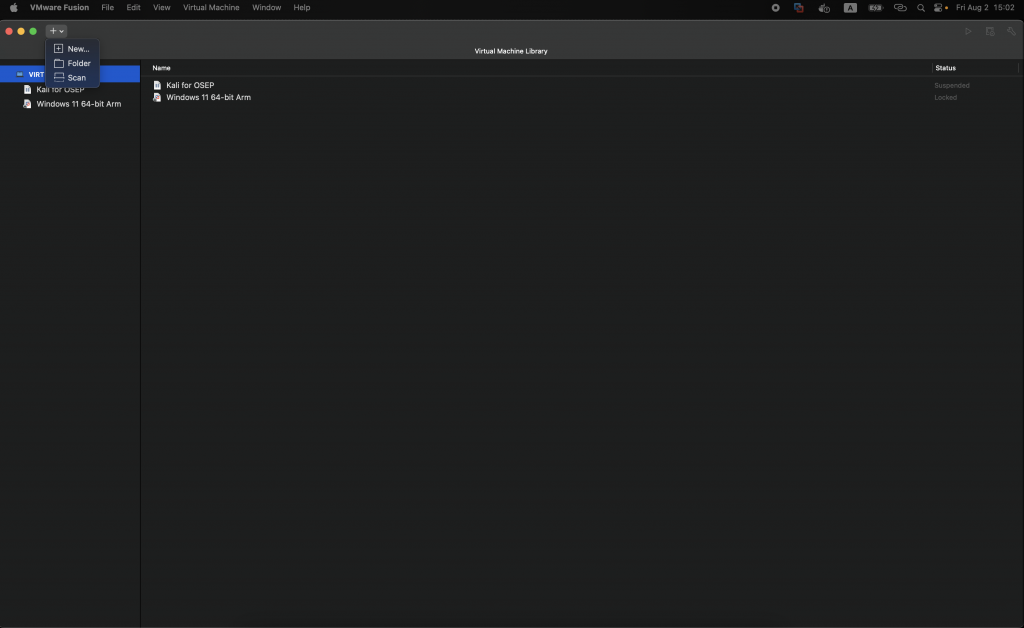Image resolution: width=1024 pixels, height=628 pixels.
Task: Click the screen recording status icon in menu bar
Action: click(x=775, y=8)
